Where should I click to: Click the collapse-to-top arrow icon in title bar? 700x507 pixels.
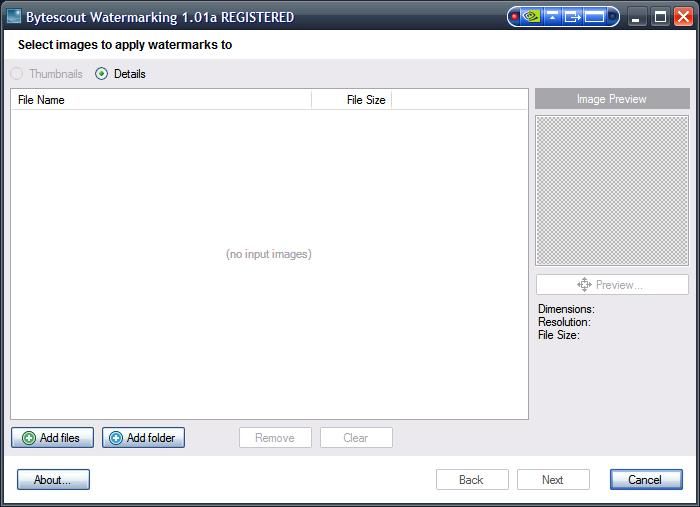click(x=552, y=17)
